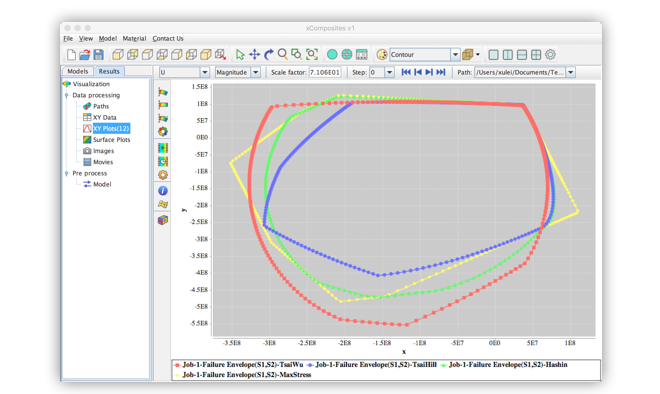Select the magnifier zoom tool
The width and height of the screenshot is (660, 394).
282,54
